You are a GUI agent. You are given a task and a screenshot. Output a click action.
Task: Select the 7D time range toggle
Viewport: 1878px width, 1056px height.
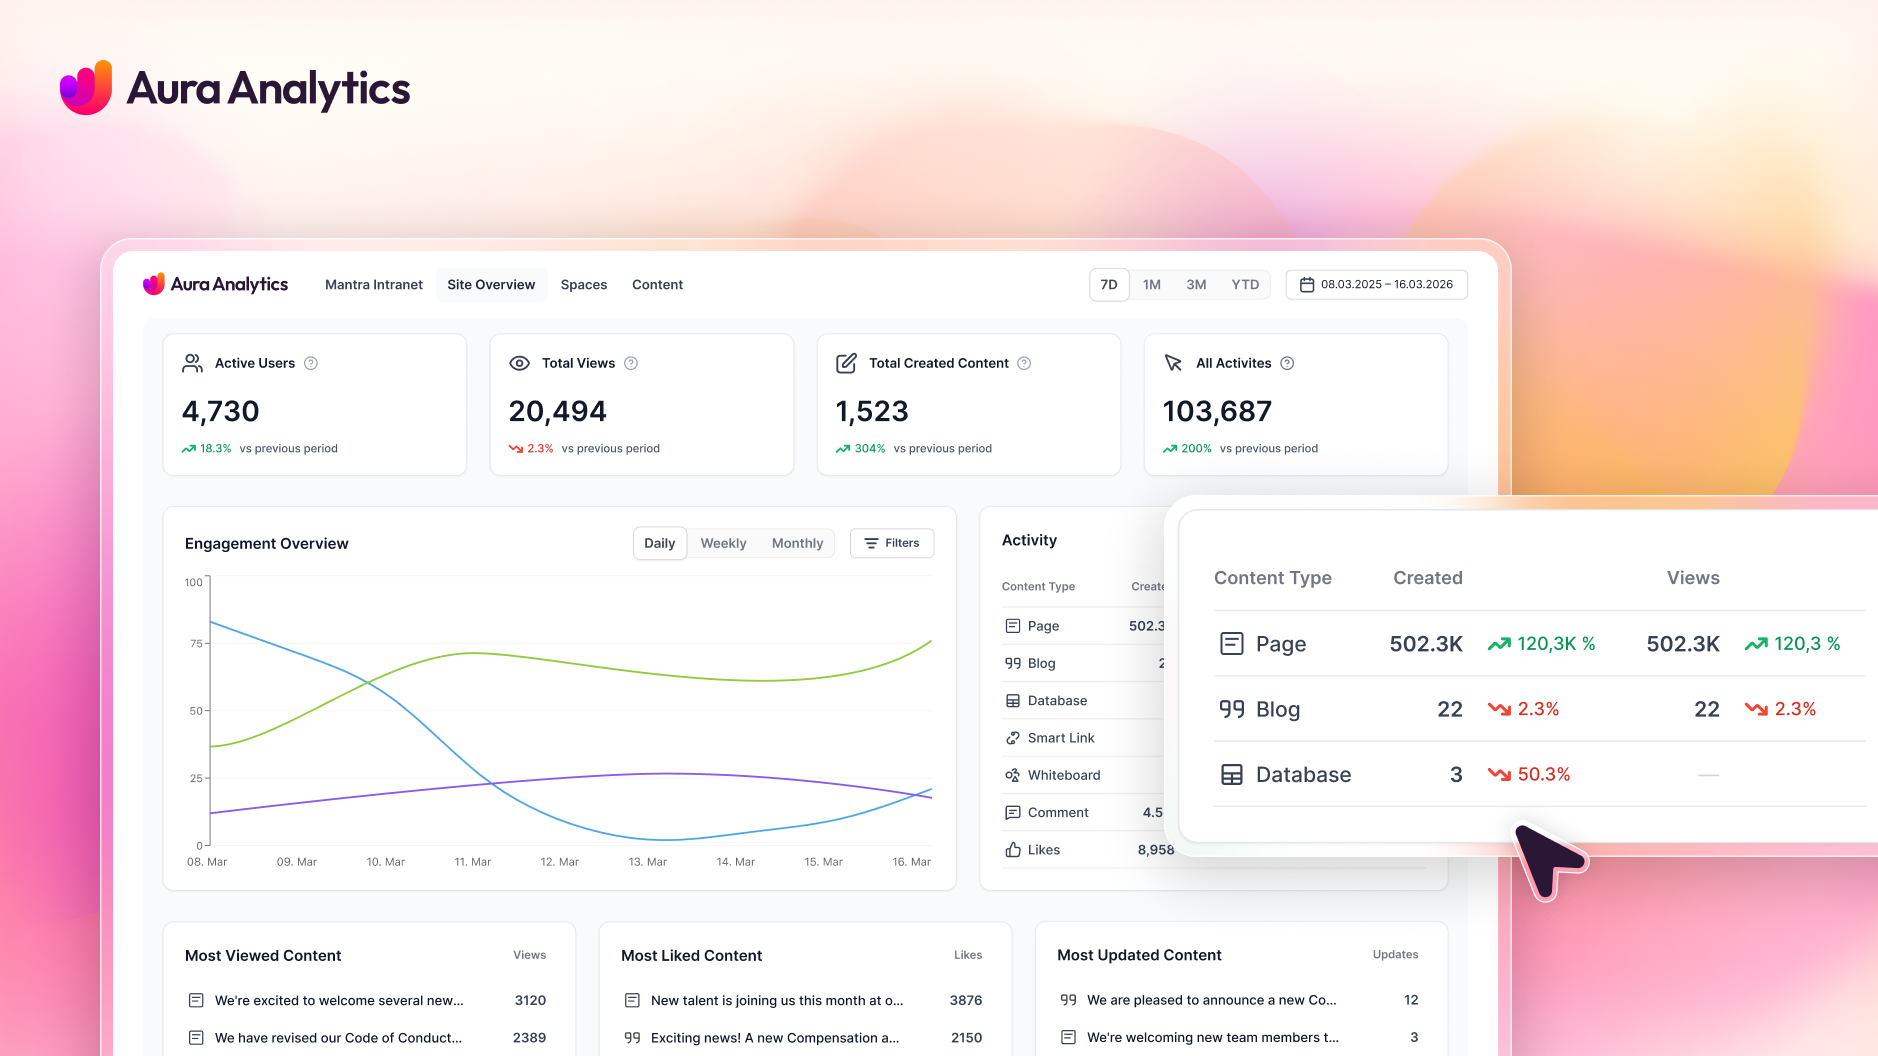(x=1109, y=285)
